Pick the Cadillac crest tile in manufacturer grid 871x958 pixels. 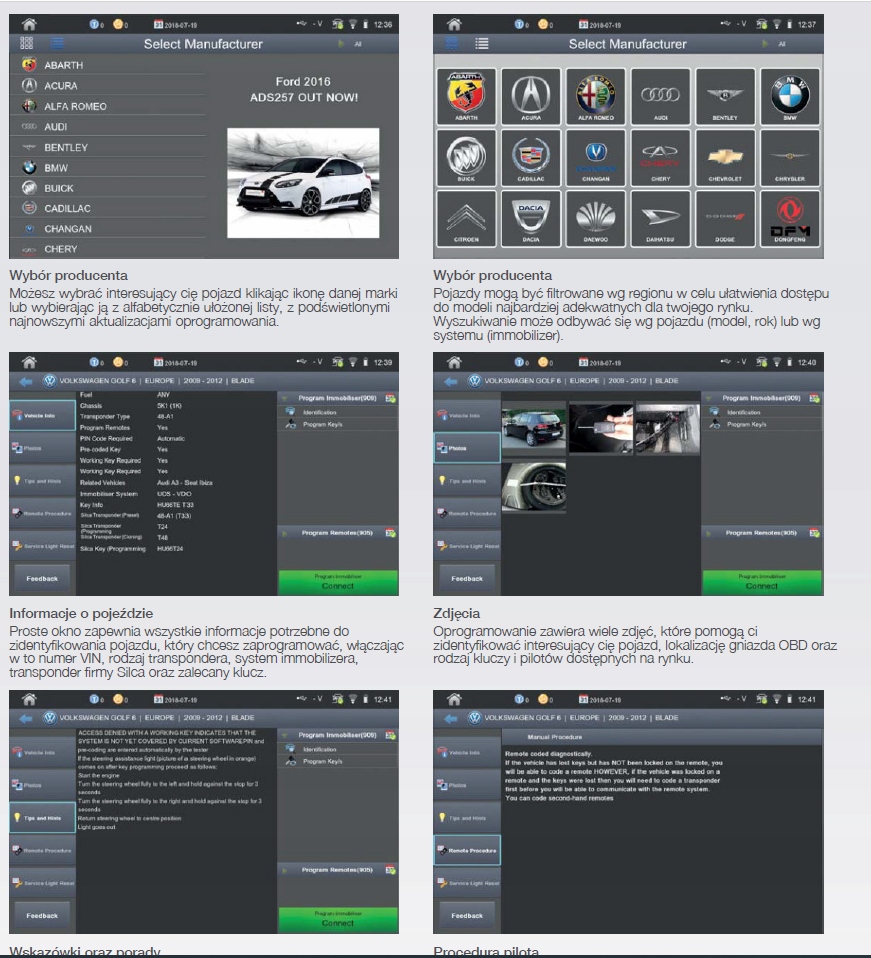531,158
